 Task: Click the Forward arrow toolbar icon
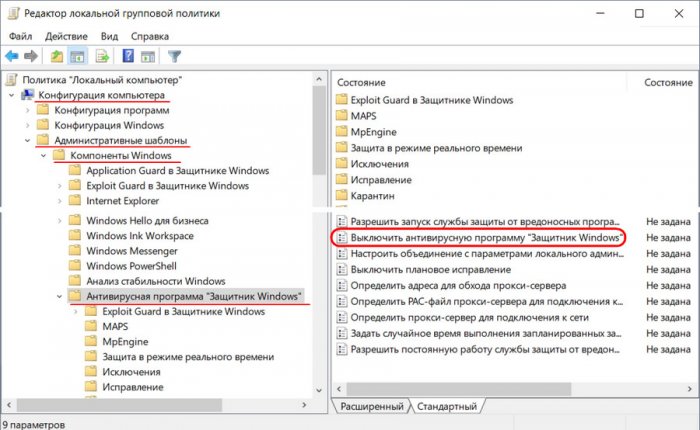[31, 56]
